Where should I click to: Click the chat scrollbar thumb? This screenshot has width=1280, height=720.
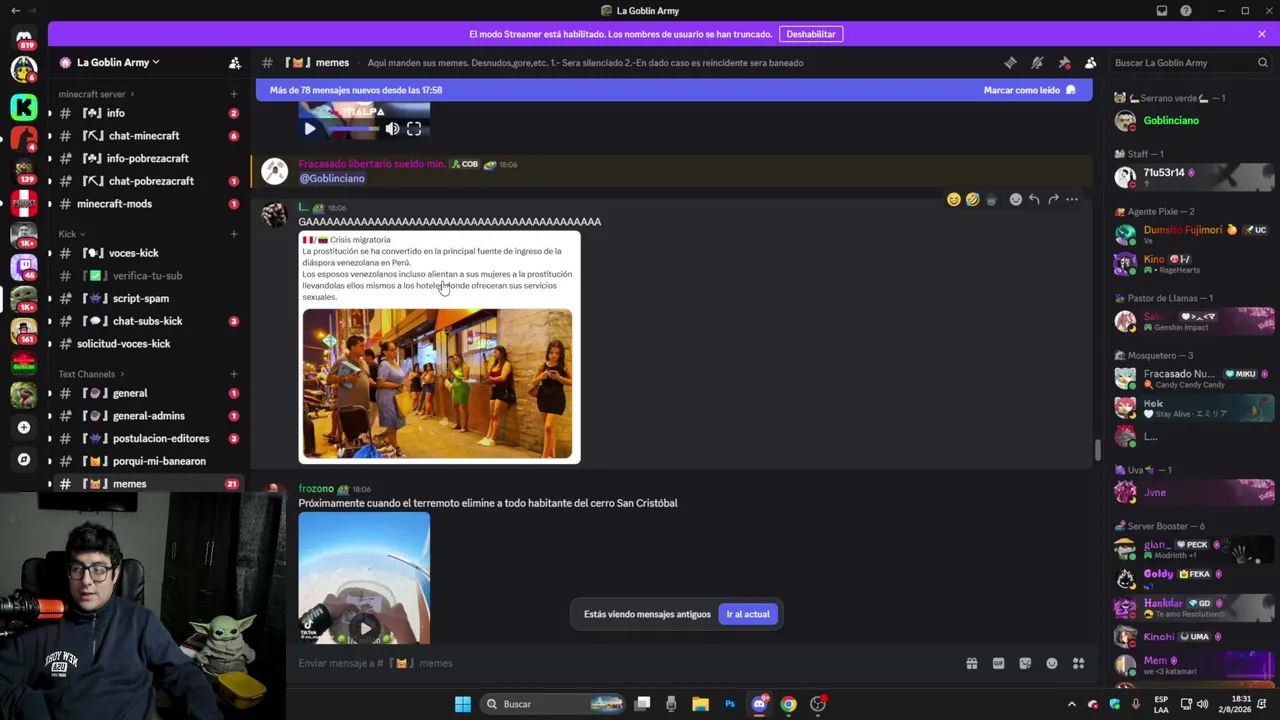point(1097,450)
